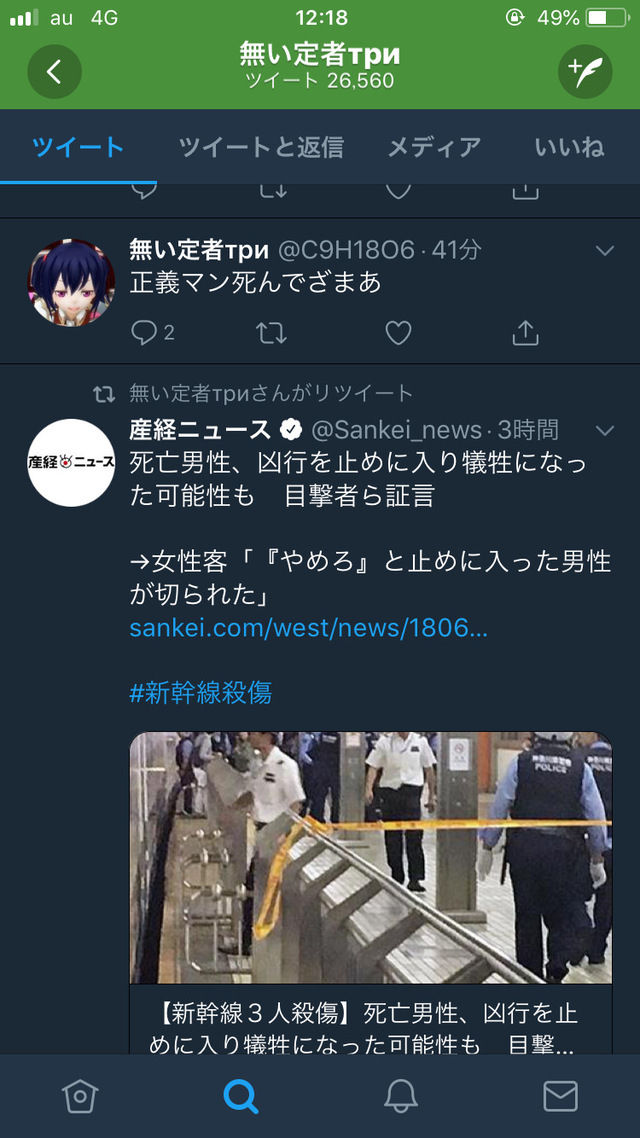The height and width of the screenshot is (1138, 640).
Task: Like the 正義マン死んでざまあ tweet
Action: (398, 333)
